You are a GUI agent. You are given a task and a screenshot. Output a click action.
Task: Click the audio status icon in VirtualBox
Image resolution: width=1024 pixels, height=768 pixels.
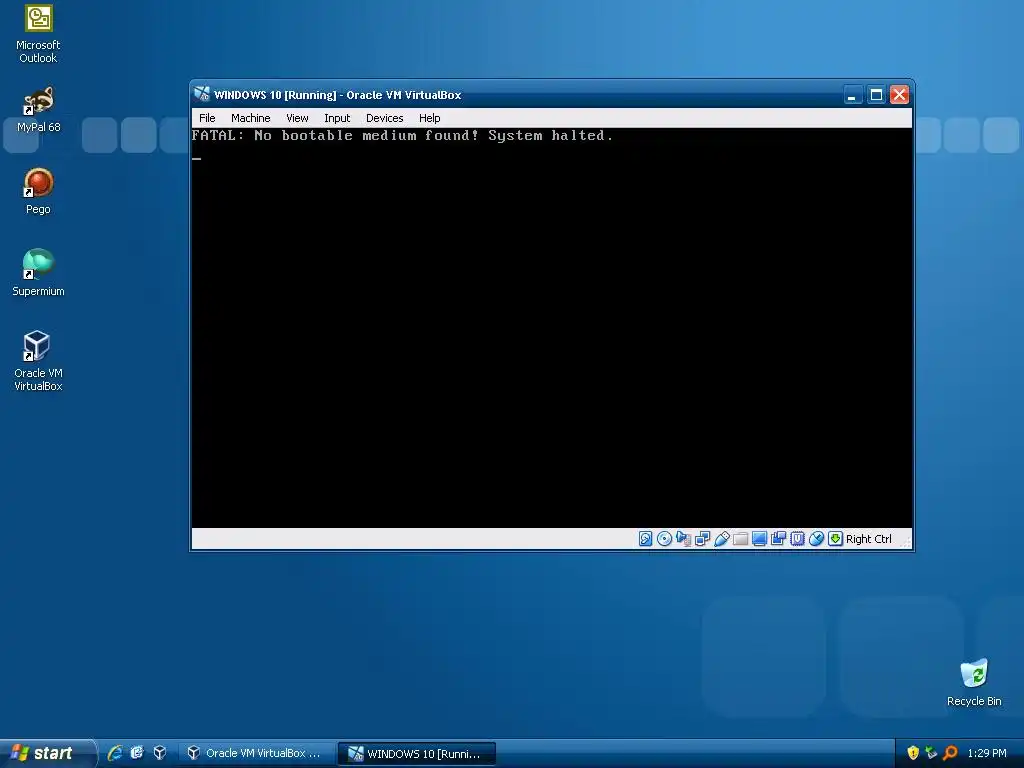click(x=683, y=539)
